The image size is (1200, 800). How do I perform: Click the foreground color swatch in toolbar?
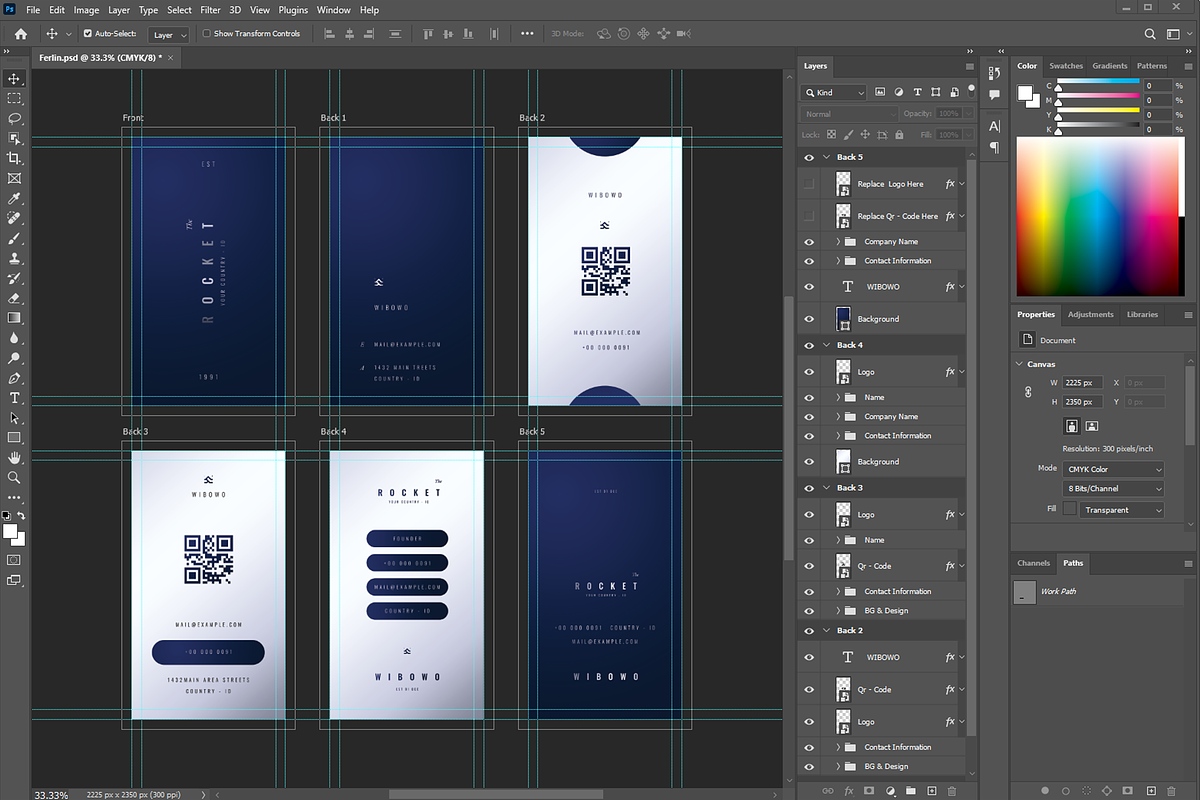[x=10, y=531]
